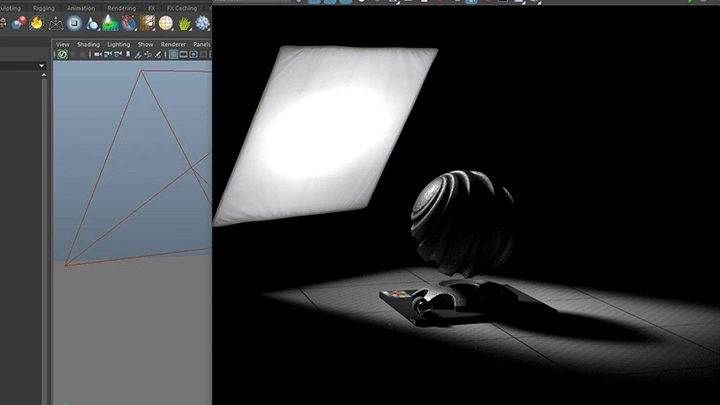Click the fire effect shelf icon

click(x=37, y=23)
